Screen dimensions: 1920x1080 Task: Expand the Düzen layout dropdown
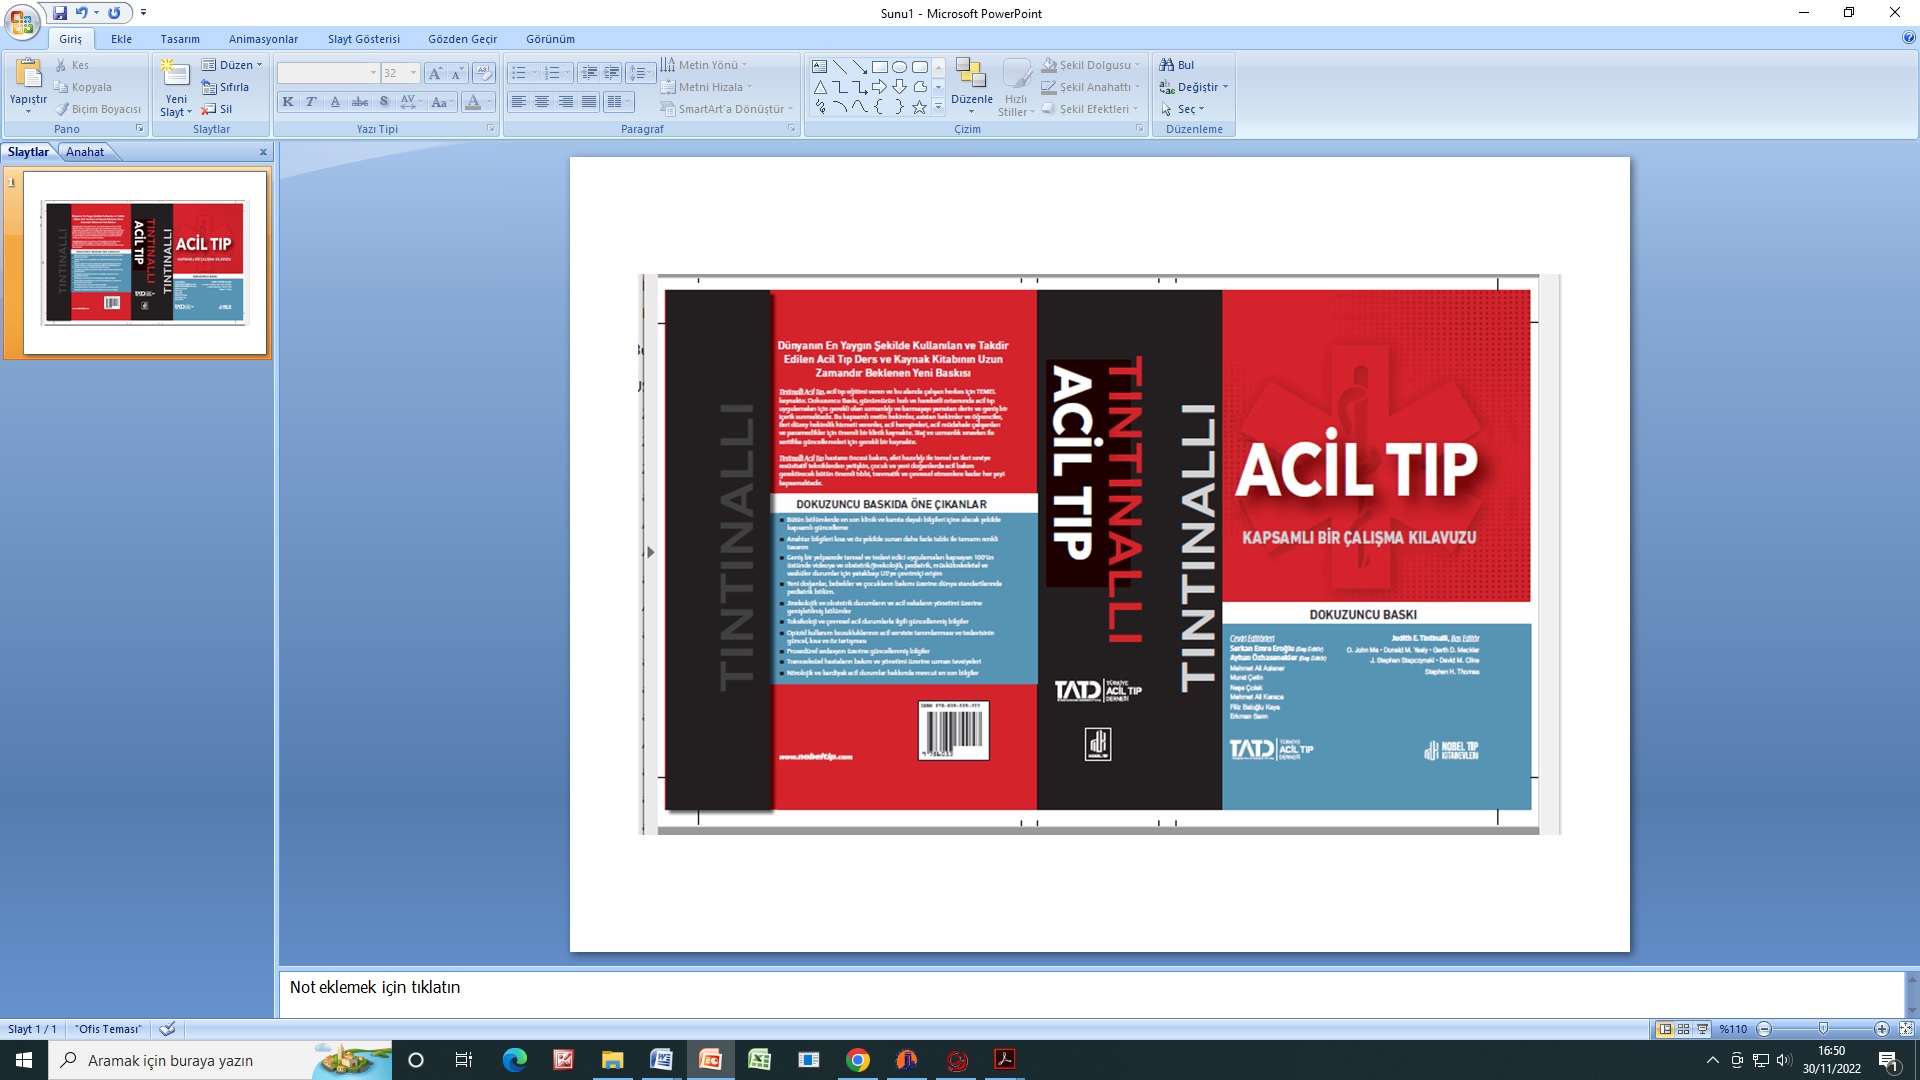pos(232,65)
